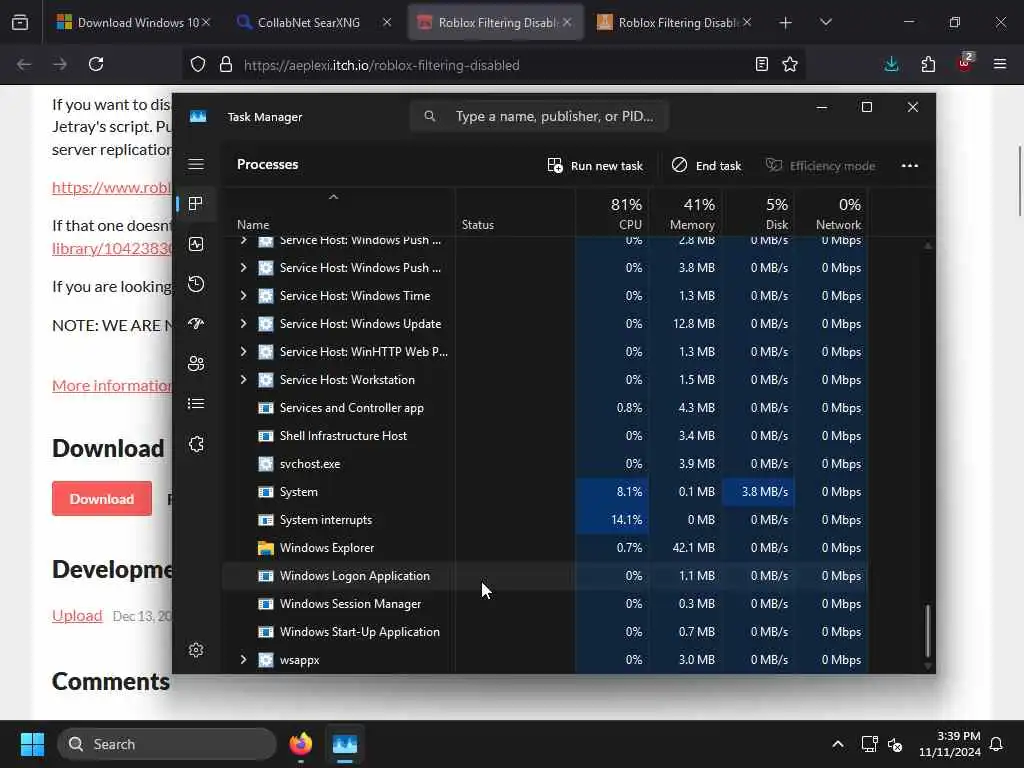Open Windows Start menu
The width and height of the screenshot is (1024, 768).
[32, 744]
